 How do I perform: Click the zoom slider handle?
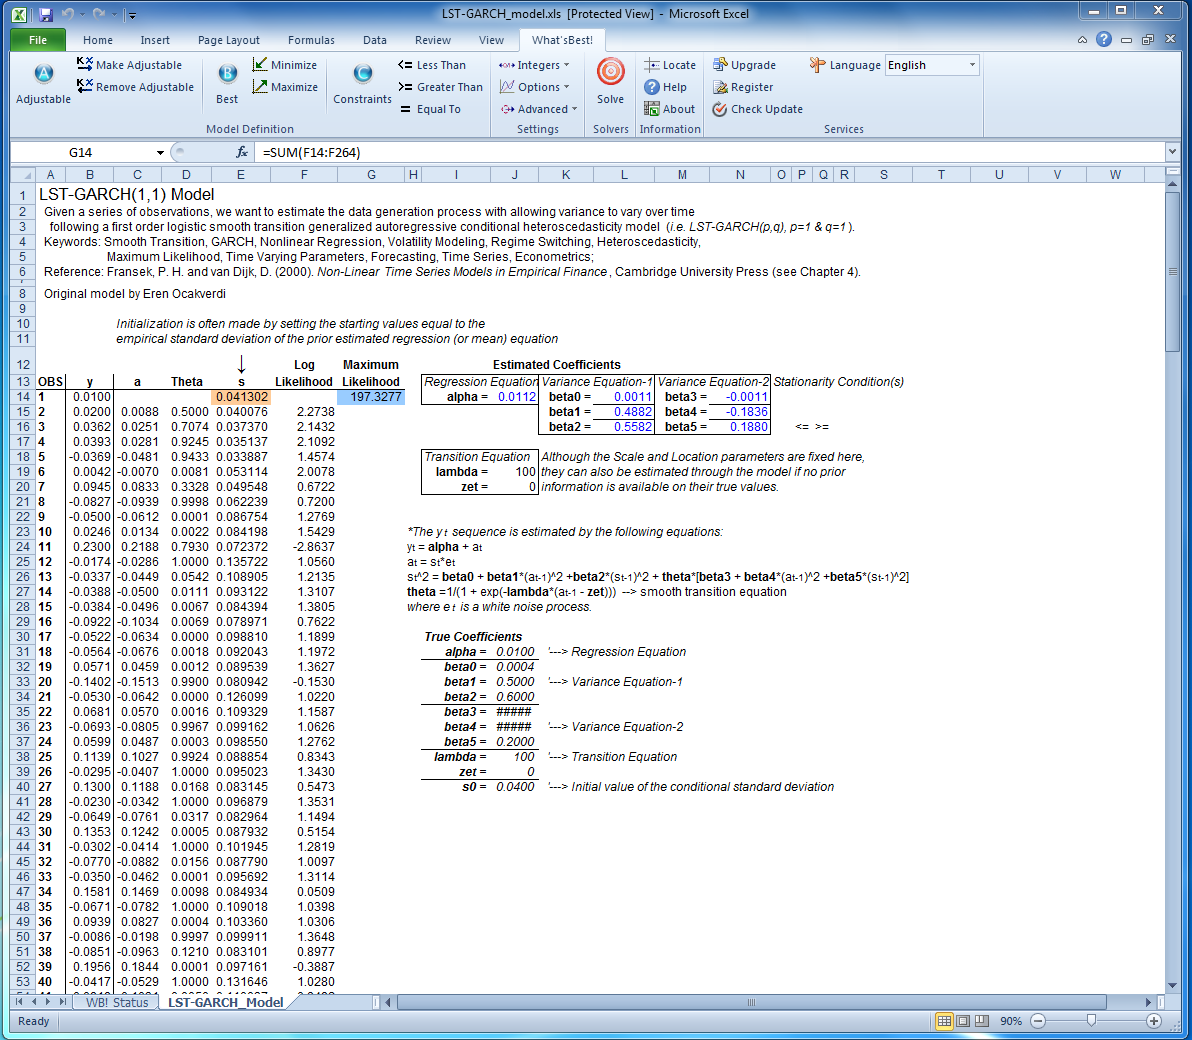pos(1091,1021)
